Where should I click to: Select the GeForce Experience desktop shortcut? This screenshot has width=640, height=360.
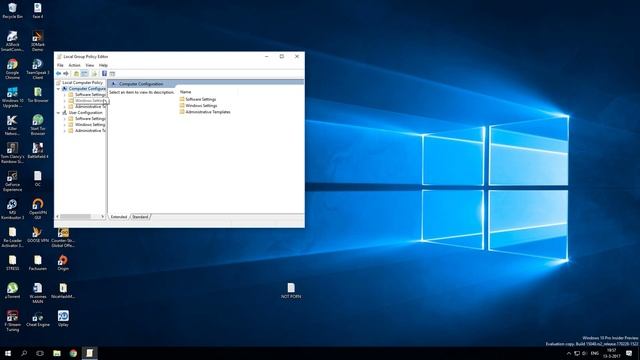[12, 181]
